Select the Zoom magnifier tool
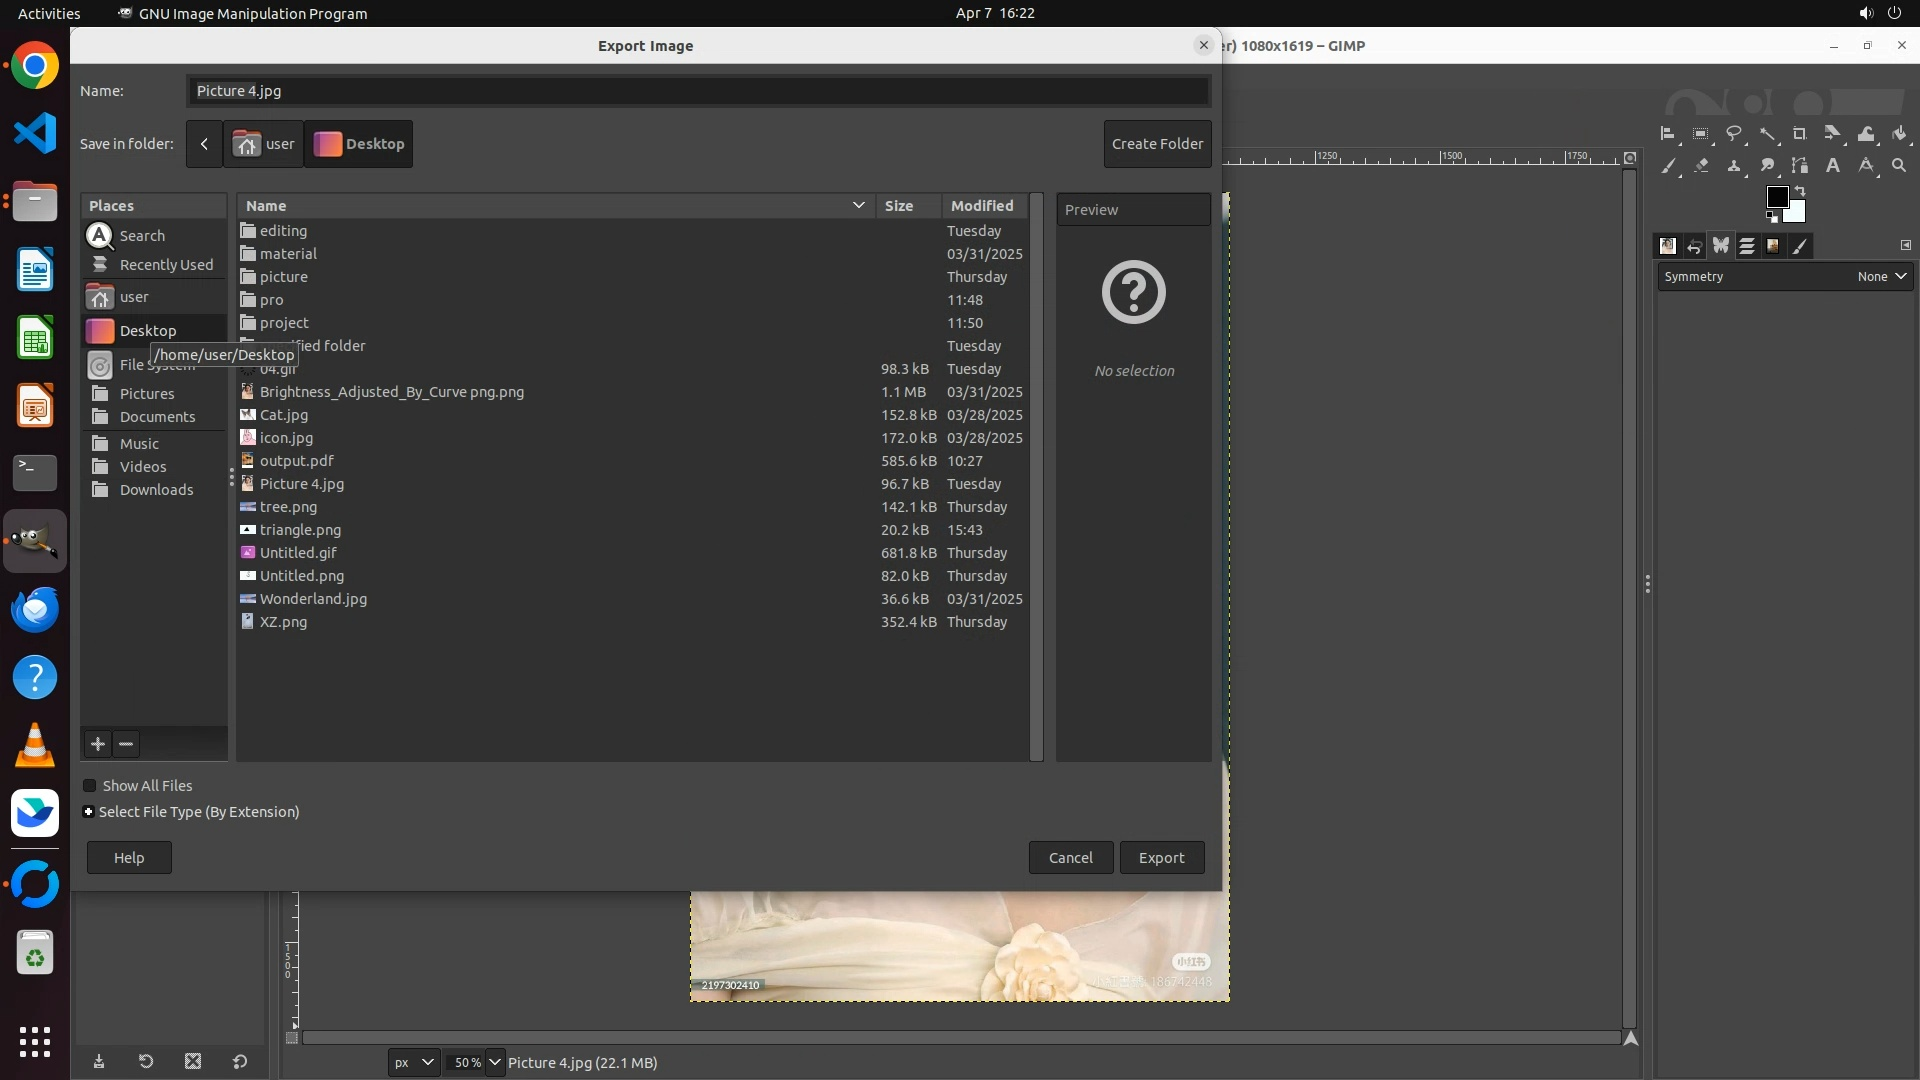1920x1080 pixels. (x=1899, y=166)
